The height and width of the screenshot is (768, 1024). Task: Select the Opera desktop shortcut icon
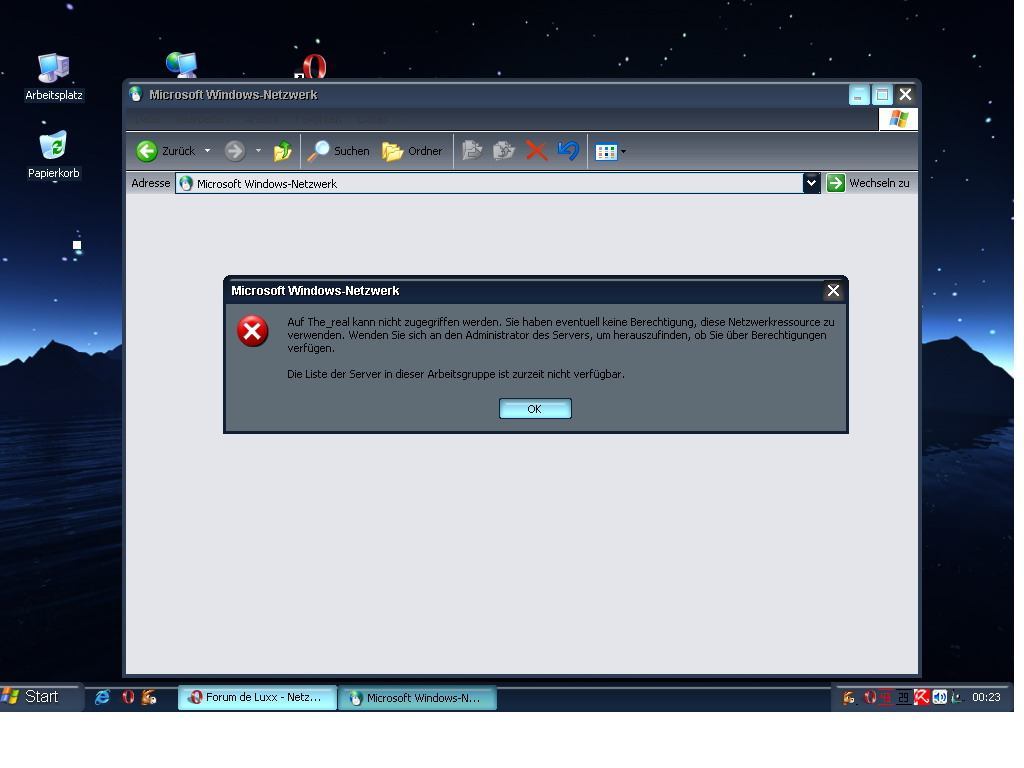pos(311,67)
